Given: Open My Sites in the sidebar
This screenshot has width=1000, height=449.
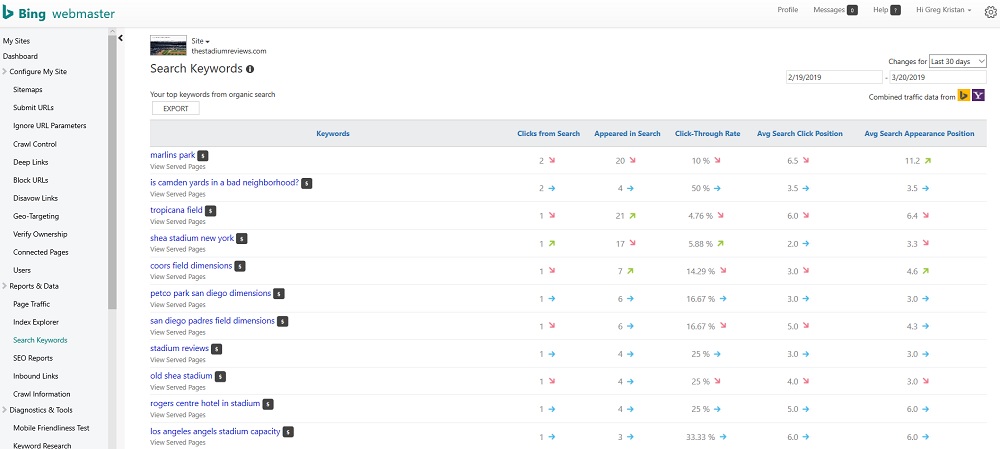Looking at the screenshot, I should click(x=17, y=41).
